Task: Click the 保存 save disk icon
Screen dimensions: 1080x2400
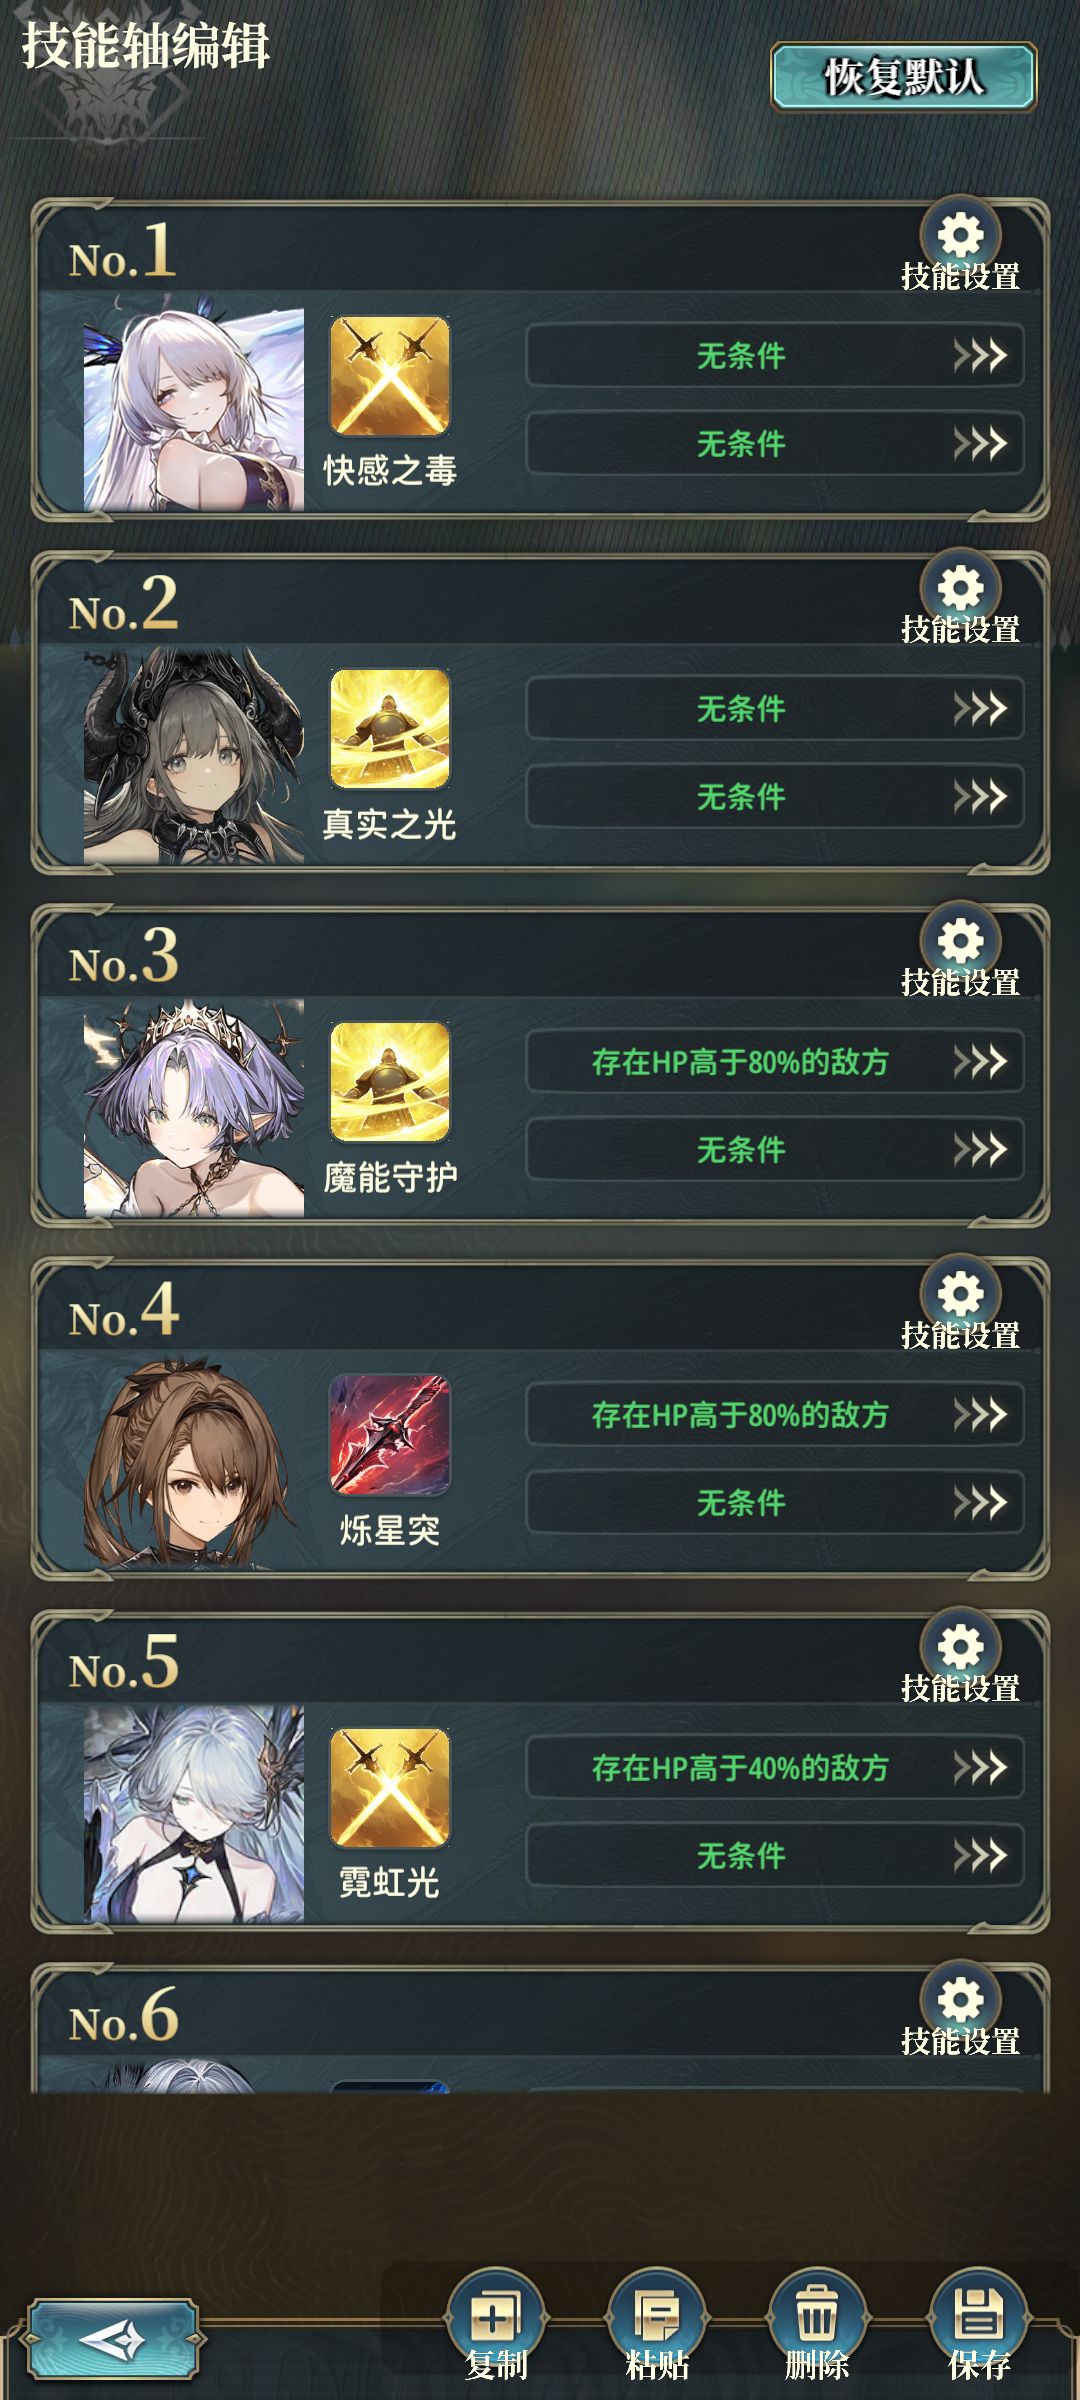Action: (978, 2314)
